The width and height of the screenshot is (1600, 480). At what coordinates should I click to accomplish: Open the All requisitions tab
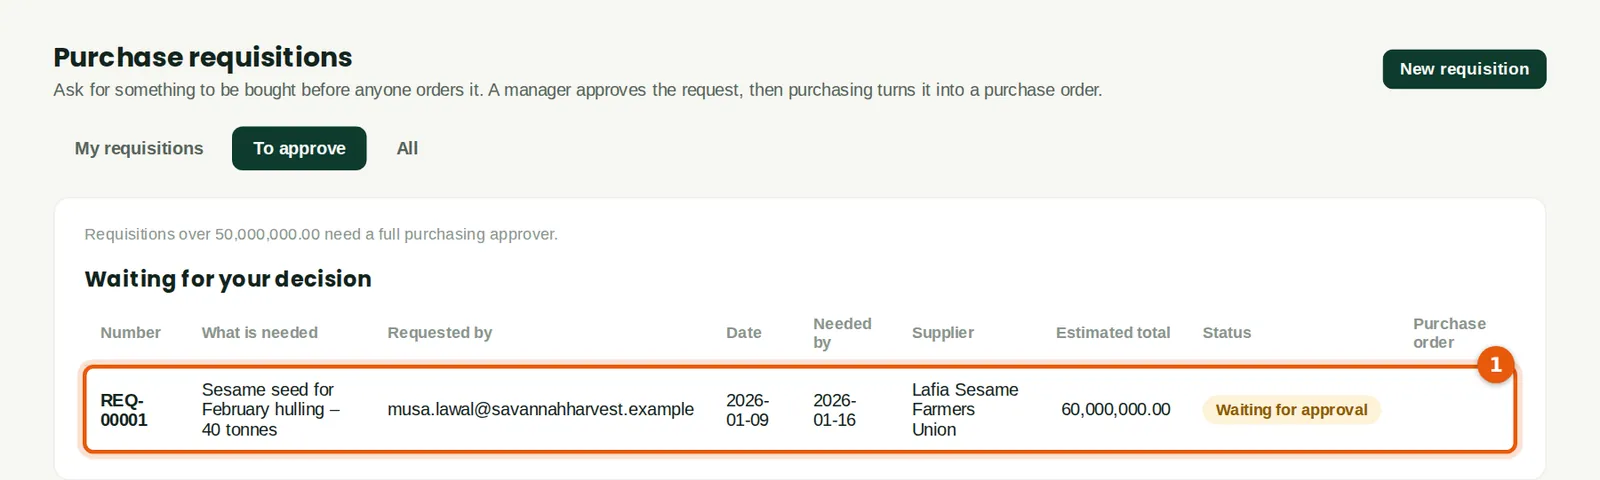(407, 148)
